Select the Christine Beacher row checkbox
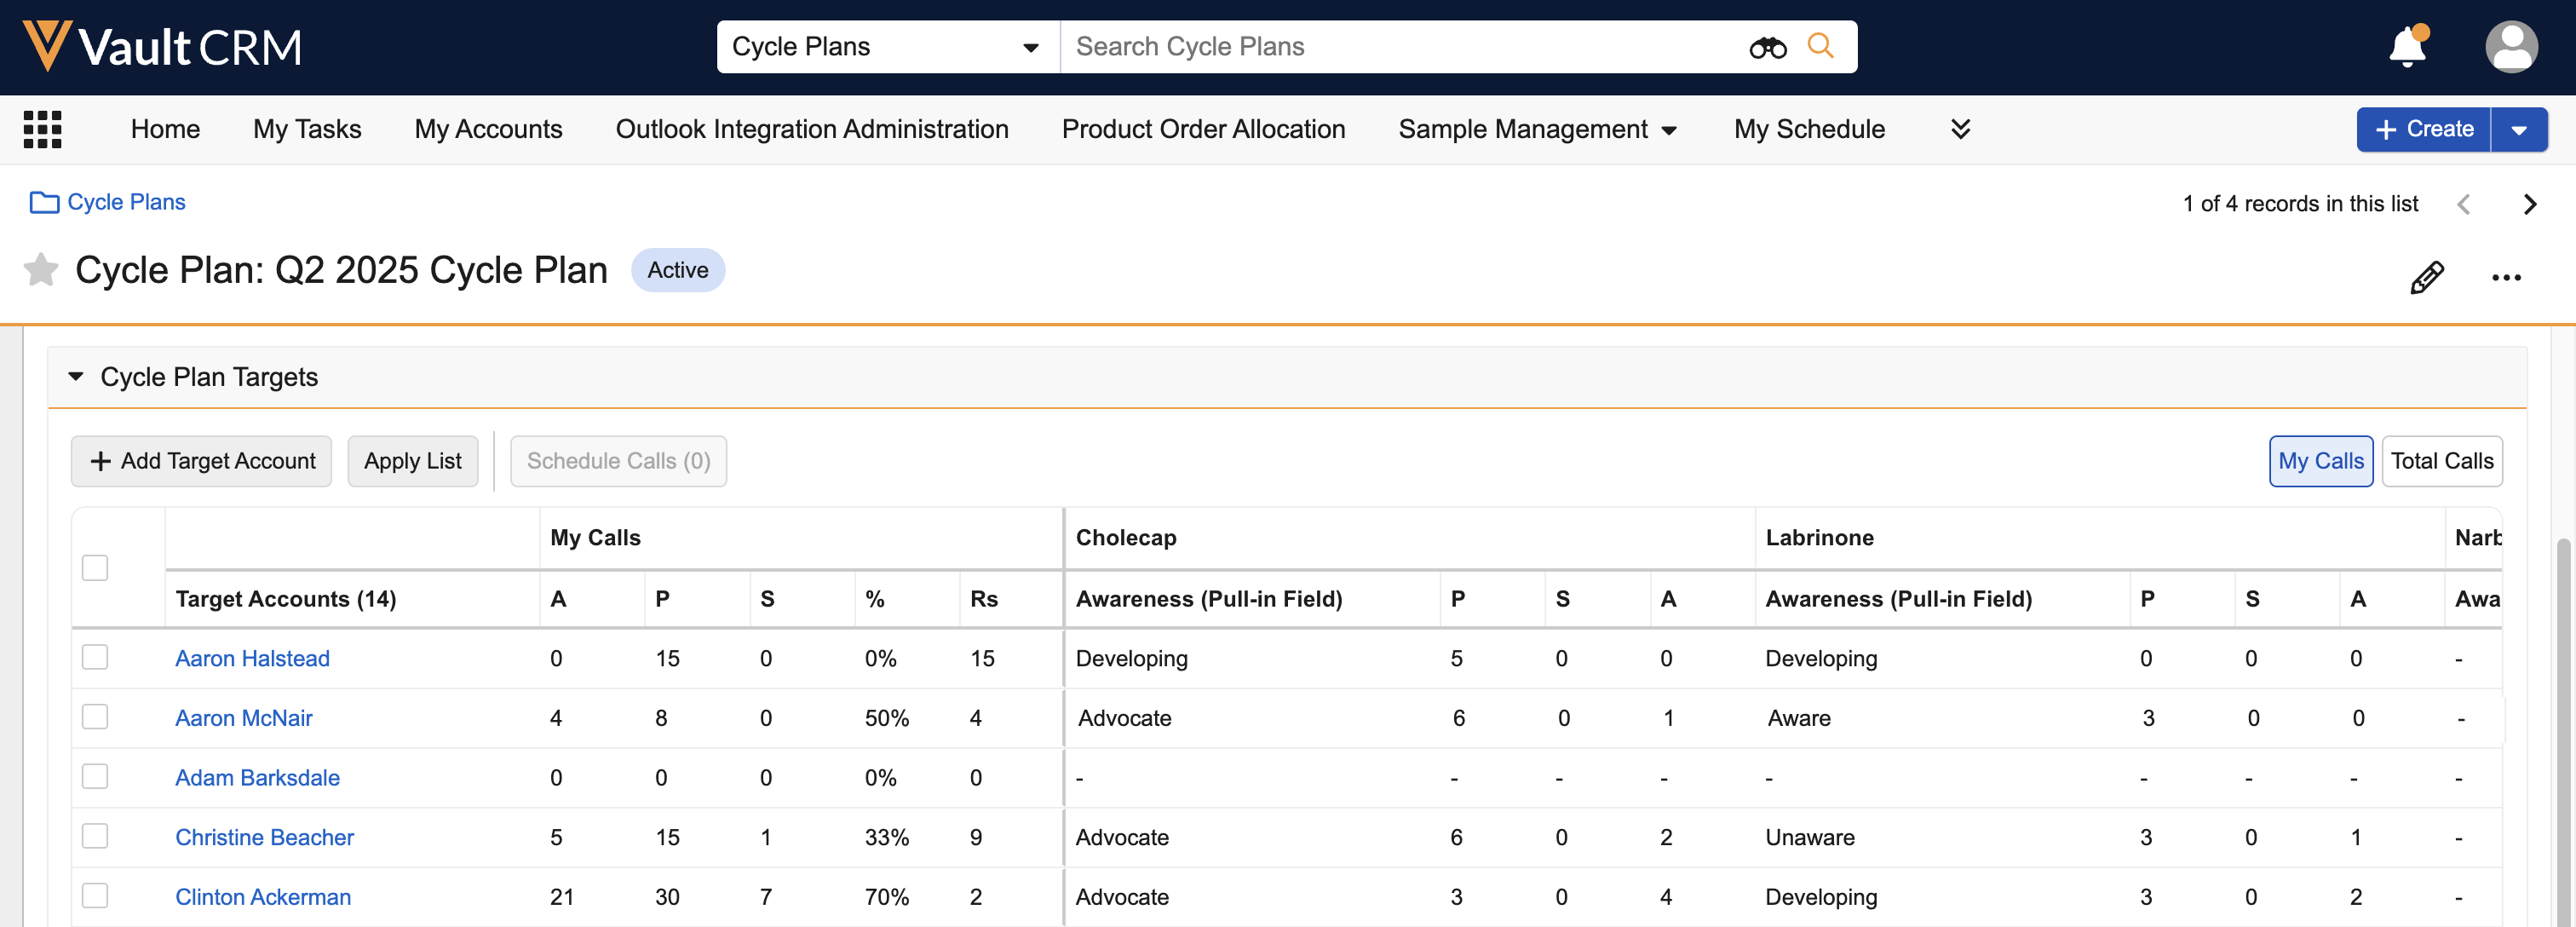This screenshot has height=927, width=2576. 95,836
